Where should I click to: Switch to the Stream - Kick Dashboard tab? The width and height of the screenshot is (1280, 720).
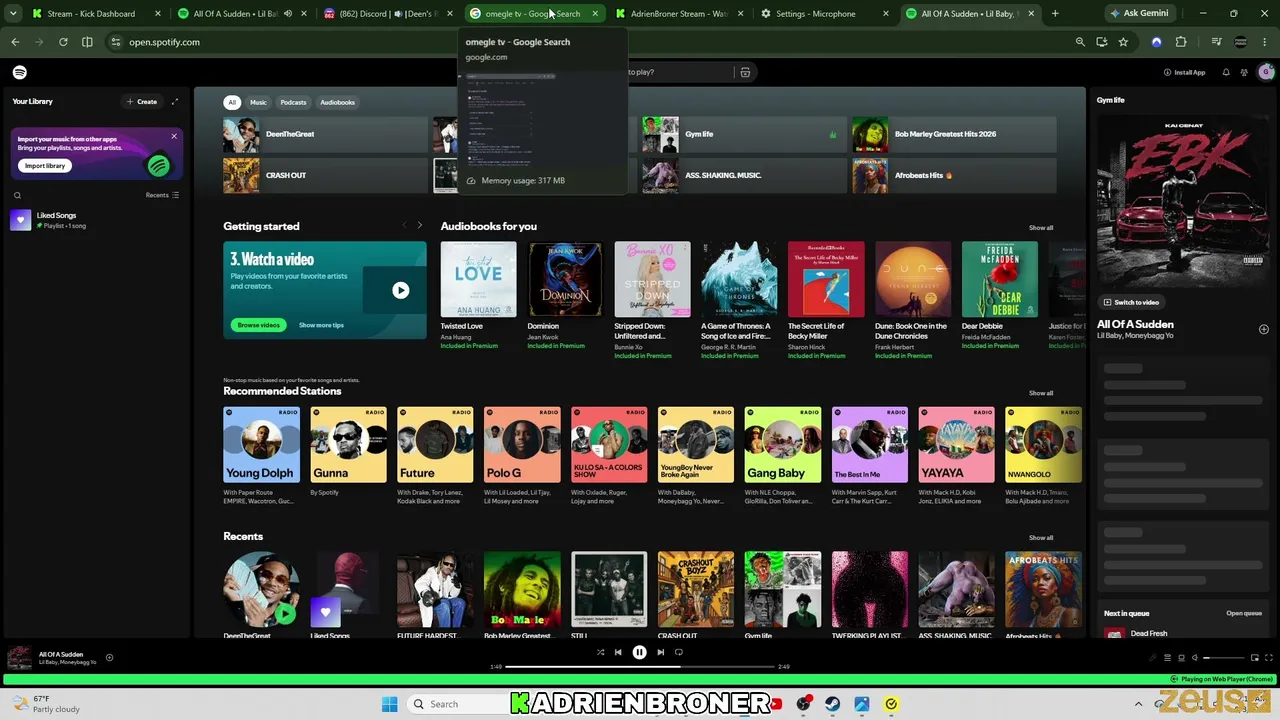tap(96, 14)
